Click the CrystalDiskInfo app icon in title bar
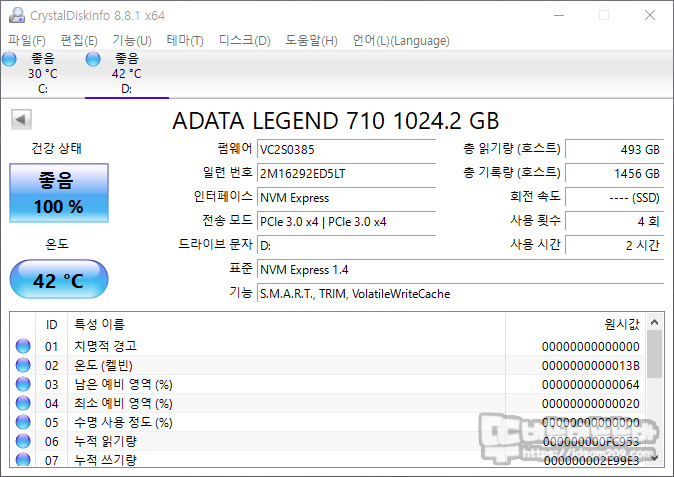This screenshot has height=477, width=674. click(17, 15)
